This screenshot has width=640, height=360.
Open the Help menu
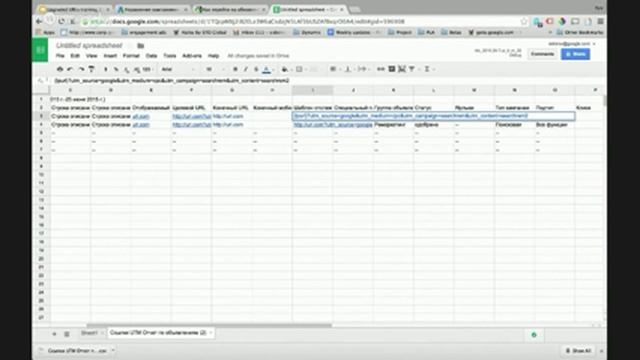pos(213,56)
